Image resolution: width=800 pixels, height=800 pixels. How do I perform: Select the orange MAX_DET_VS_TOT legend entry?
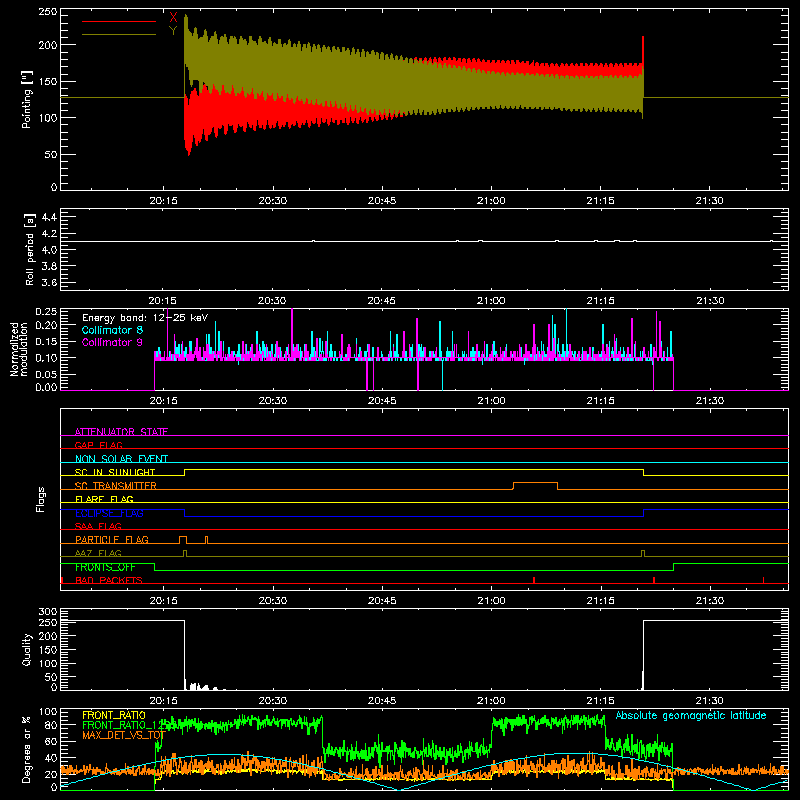(123, 735)
